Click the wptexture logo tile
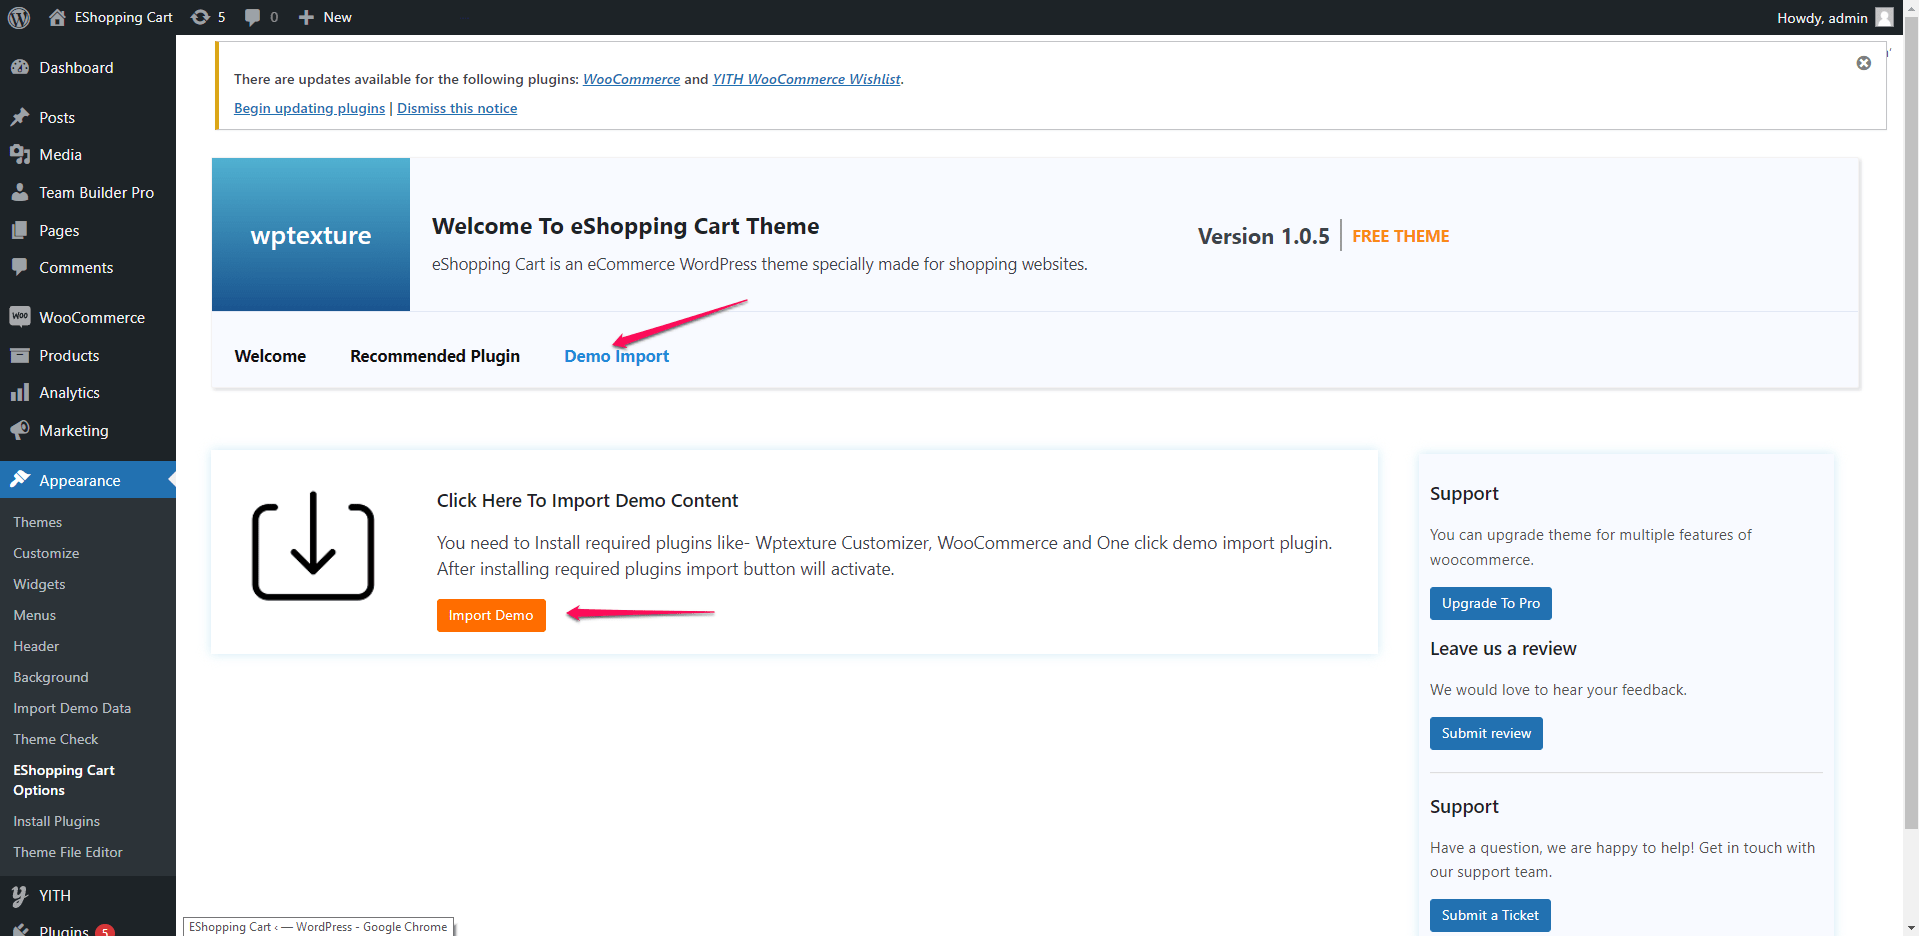The image size is (1919, 936). tap(311, 234)
